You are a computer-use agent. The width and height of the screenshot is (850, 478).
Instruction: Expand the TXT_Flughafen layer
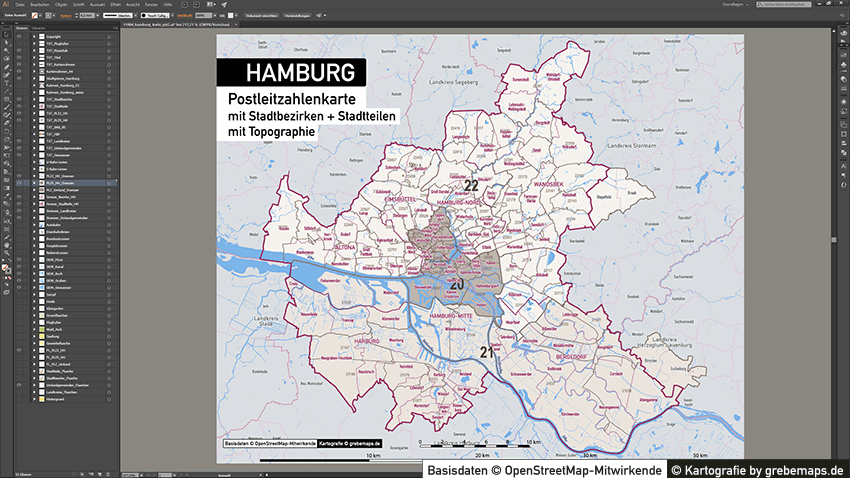[x=34, y=44]
